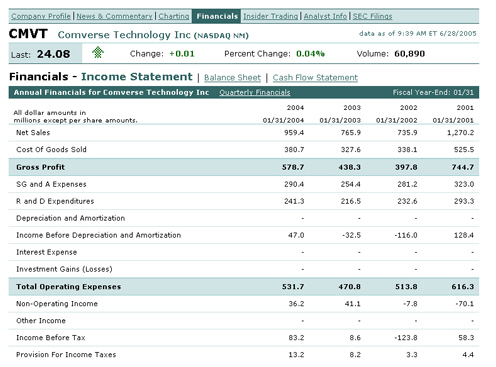Click Net Sales 2001 value 1,270.2

pyautogui.click(x=460, y=133)
